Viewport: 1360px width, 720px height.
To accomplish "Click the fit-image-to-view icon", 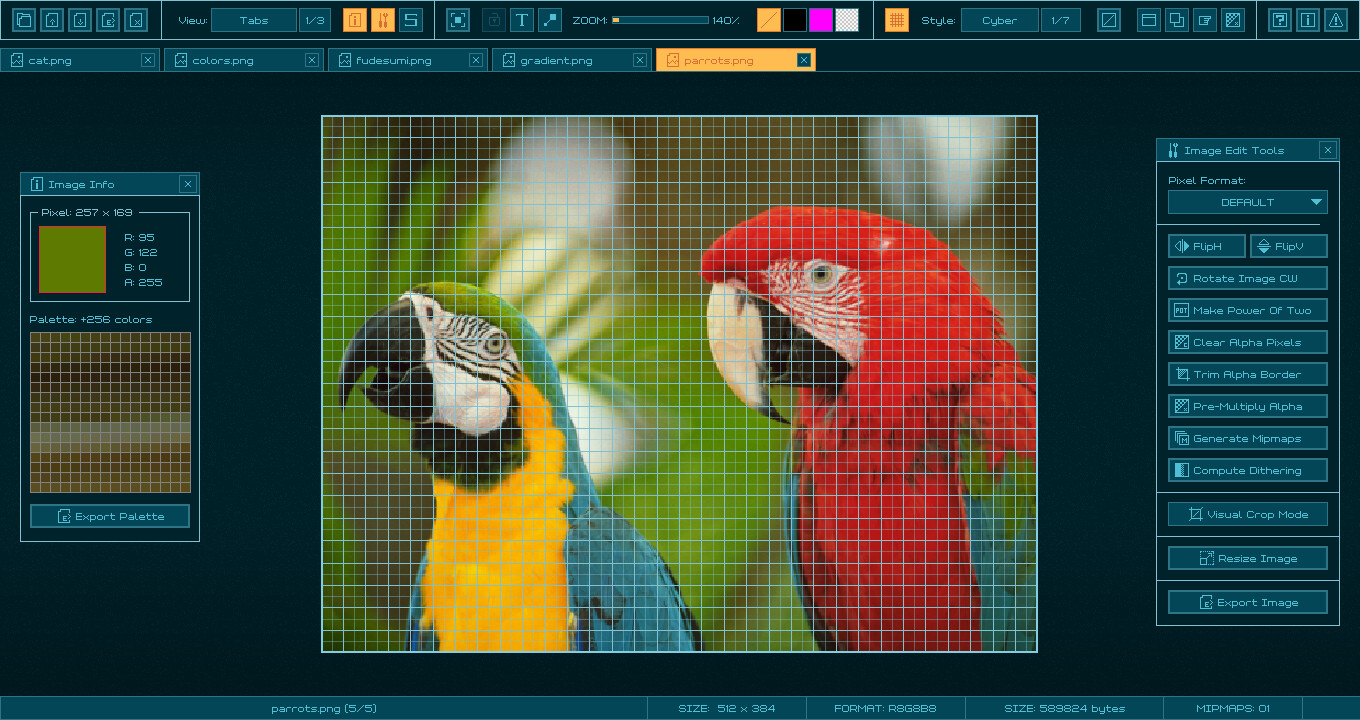I will (x=458, y=19).
